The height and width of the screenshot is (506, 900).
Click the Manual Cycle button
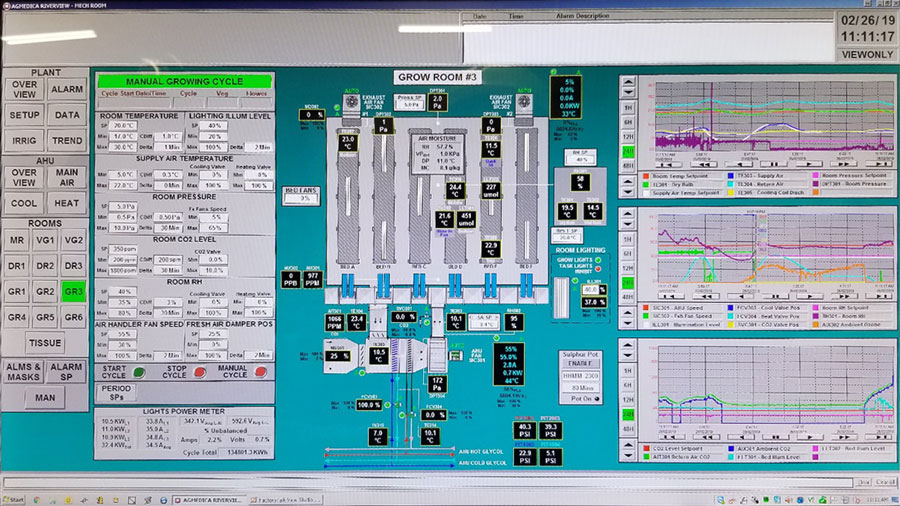pos(260,372)
